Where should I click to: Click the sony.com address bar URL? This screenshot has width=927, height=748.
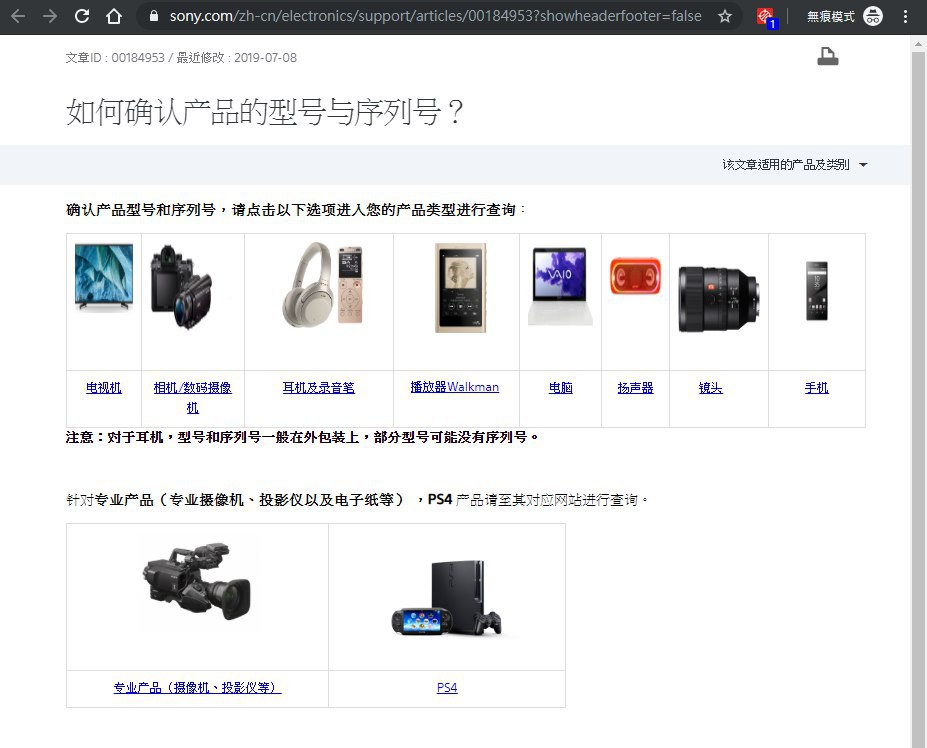pos(436,16)
